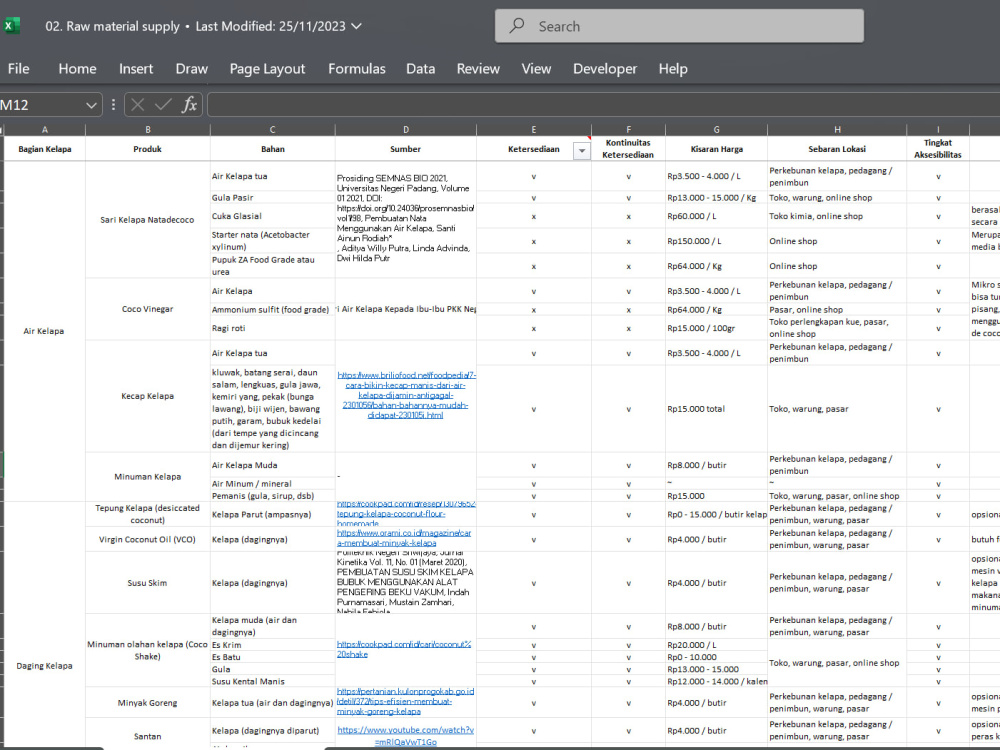Select the 'Rp20.000 / L' price cell

click(716, 645)
